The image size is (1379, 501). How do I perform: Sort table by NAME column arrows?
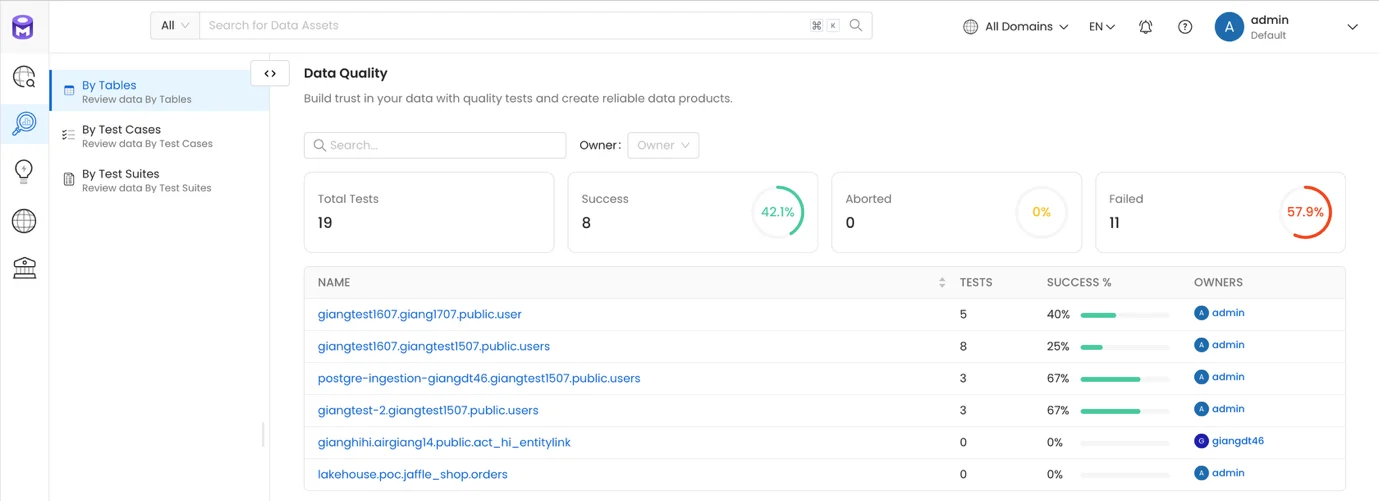(x=942, y=283)
